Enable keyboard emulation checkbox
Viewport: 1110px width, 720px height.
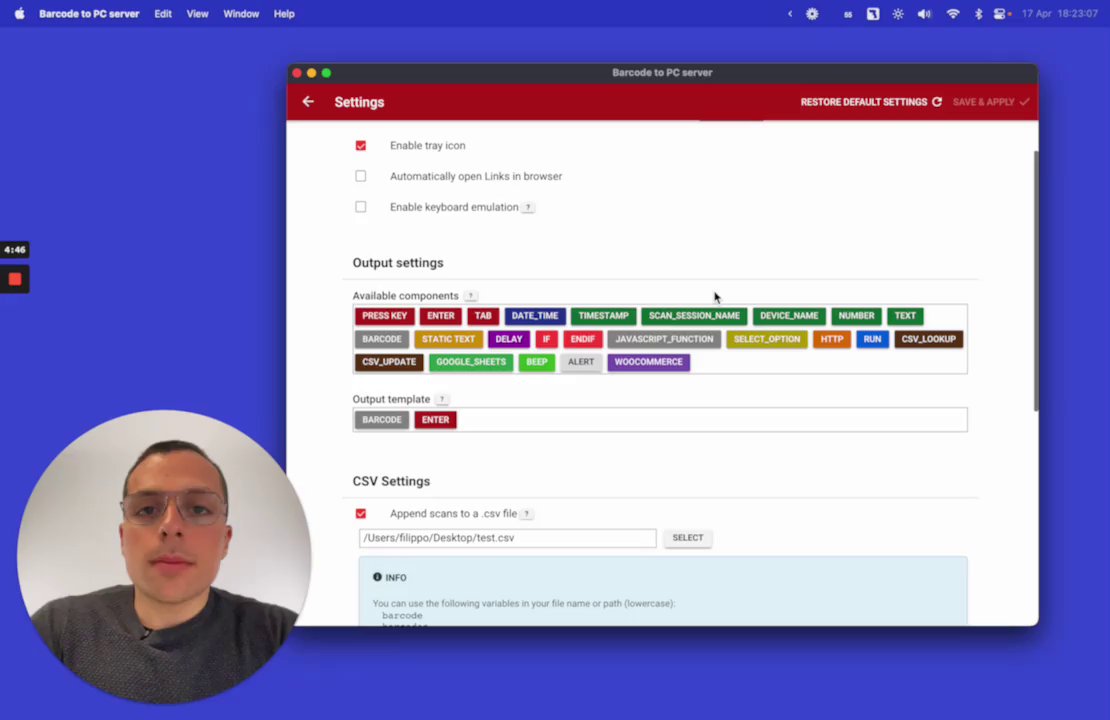(361, 207)
